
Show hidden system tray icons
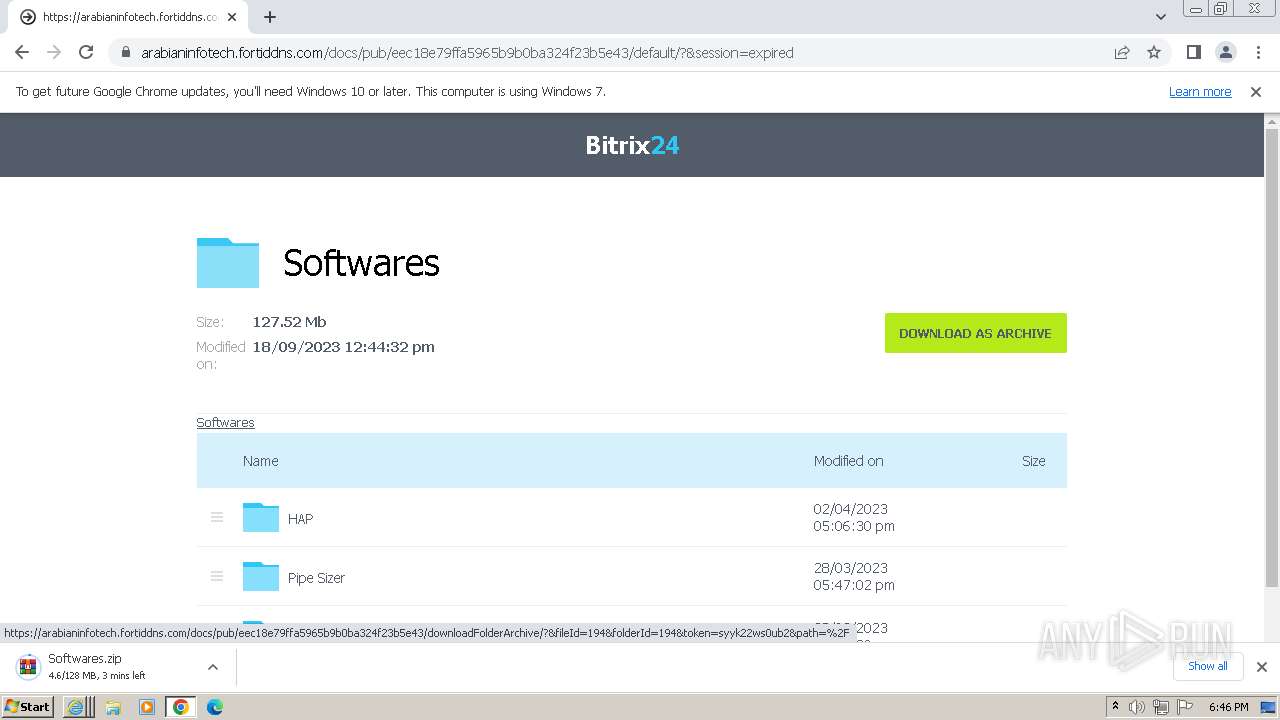[x=1115, y=706]
